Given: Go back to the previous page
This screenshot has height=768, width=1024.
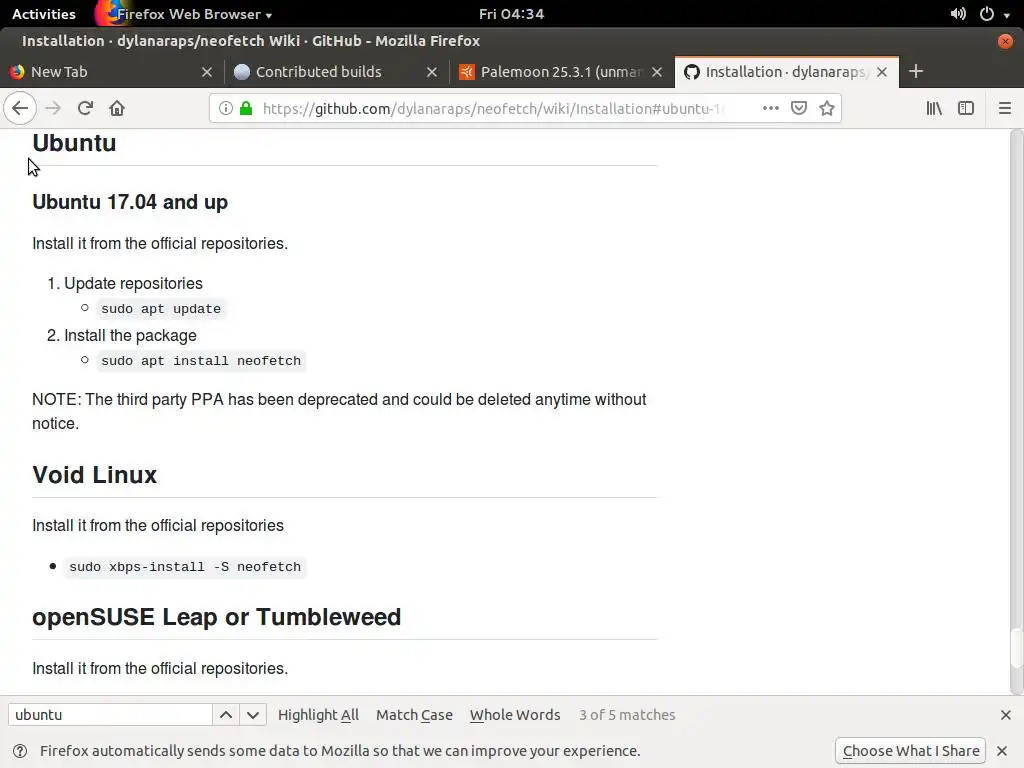Looking at the screenshot, I should tap(20, 108).
